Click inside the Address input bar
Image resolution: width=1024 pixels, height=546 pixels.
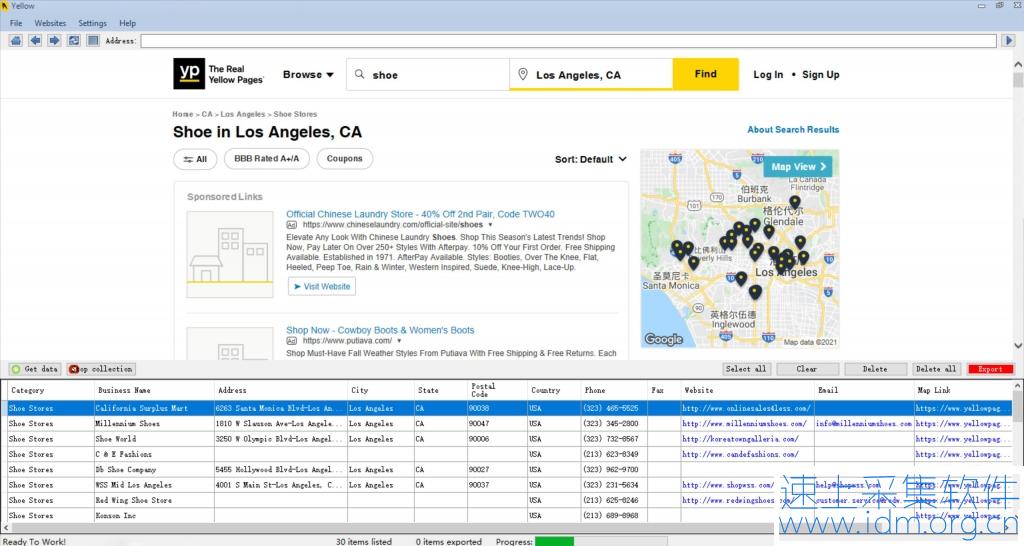pos(568,41)
